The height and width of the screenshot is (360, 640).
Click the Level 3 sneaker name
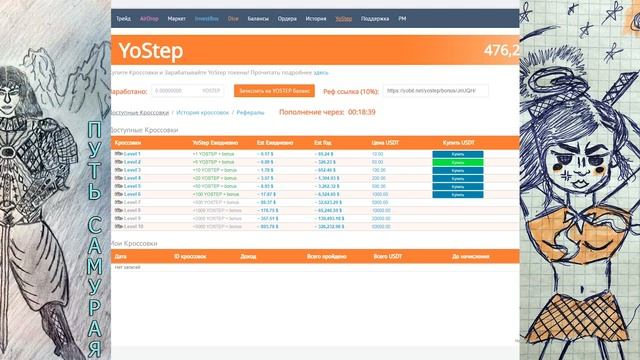pos(132,170)
